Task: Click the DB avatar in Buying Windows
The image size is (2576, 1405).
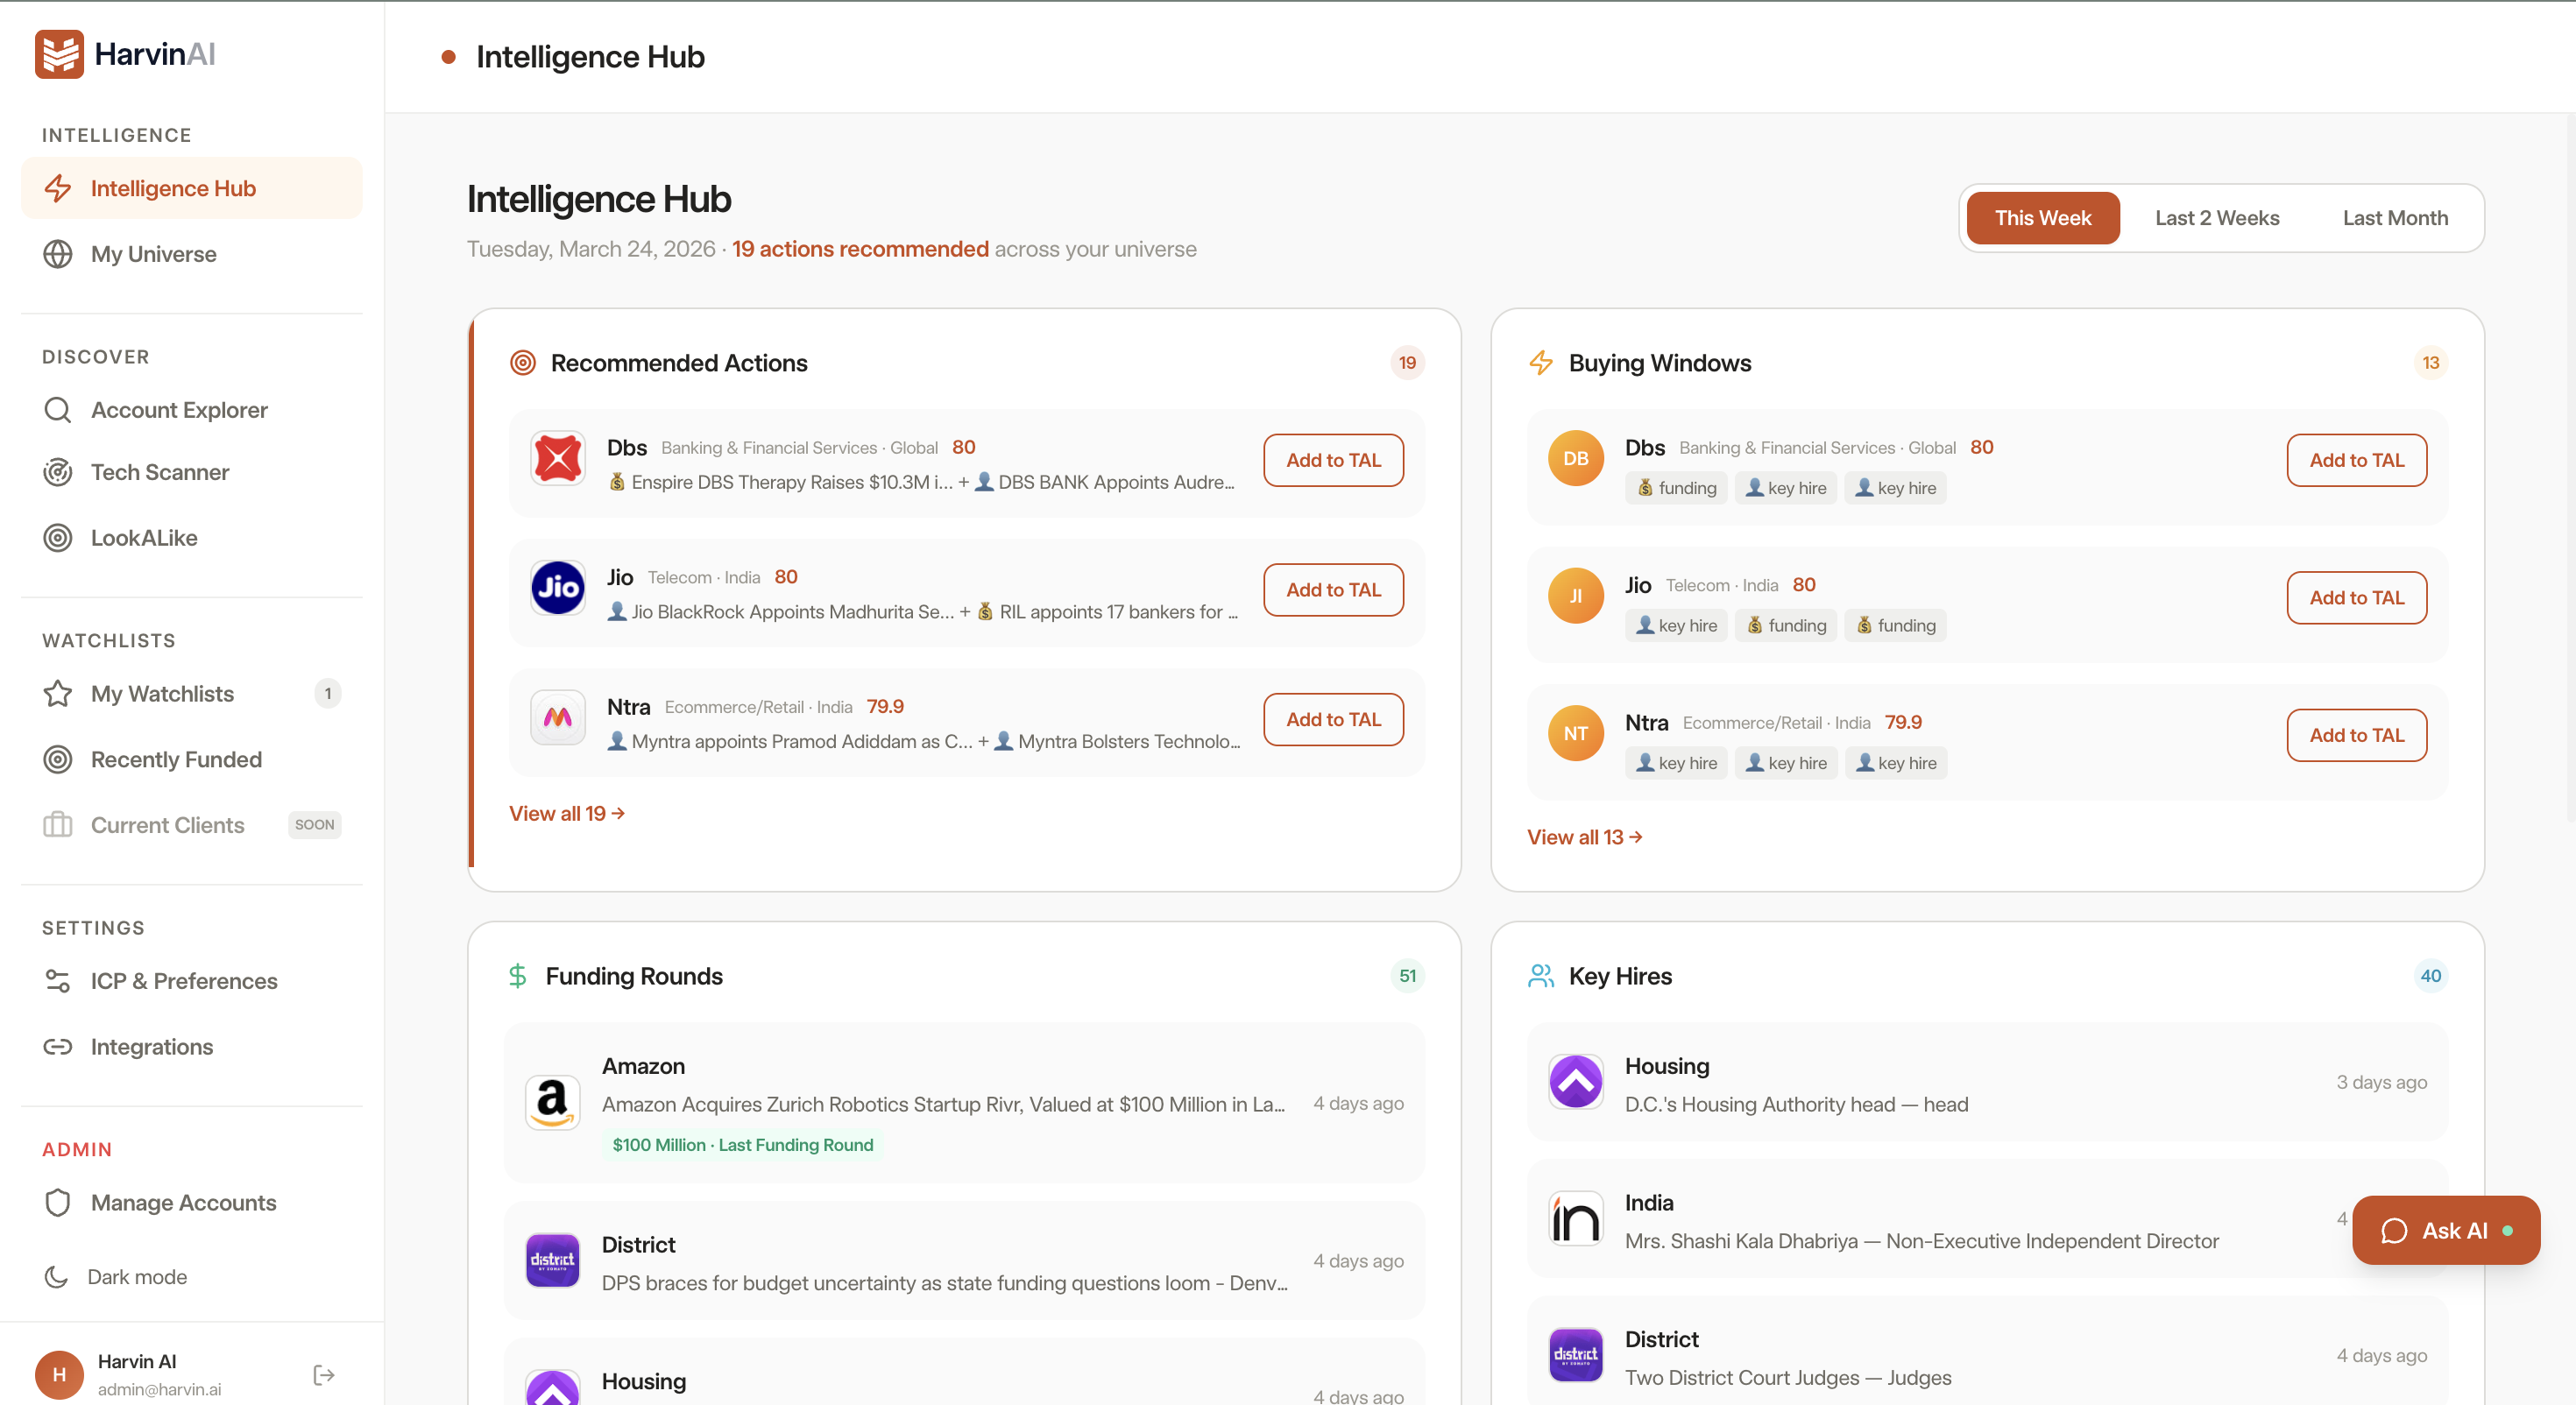Action: 1576,459
